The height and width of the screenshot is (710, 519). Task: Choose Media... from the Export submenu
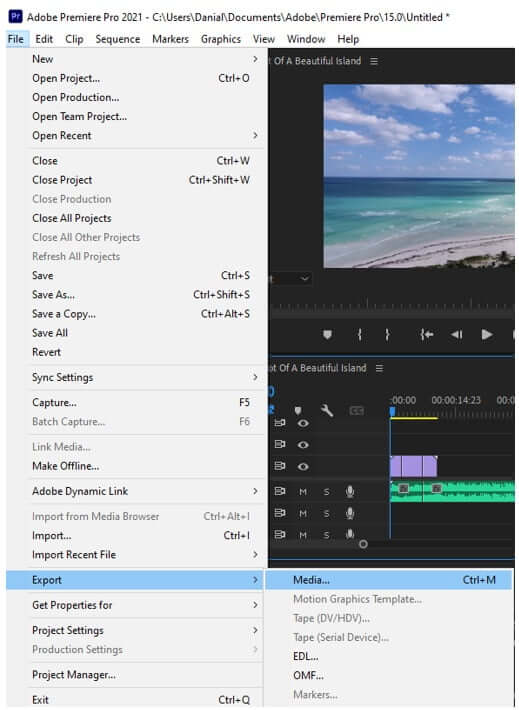tap(389, 580)
